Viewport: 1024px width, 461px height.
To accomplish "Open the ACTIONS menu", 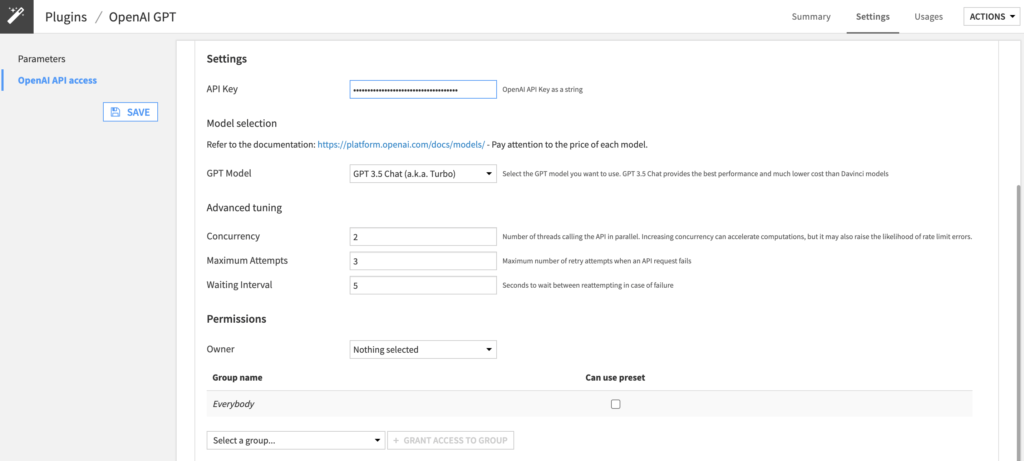I will [x=991, y=17].
